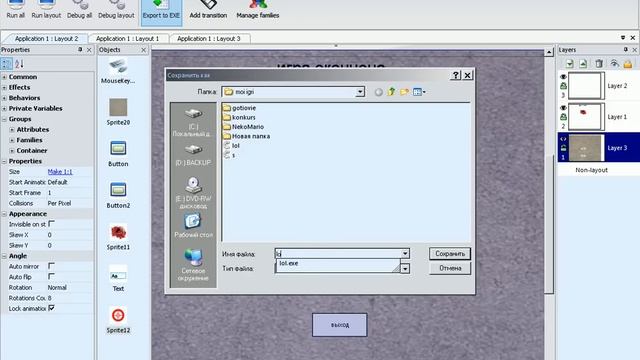Image resolution: width=640 pixels, height=360 pixels.
Task: Switch to Application 1 : Layout 3 tab
Action: click(x=209, y=38)
